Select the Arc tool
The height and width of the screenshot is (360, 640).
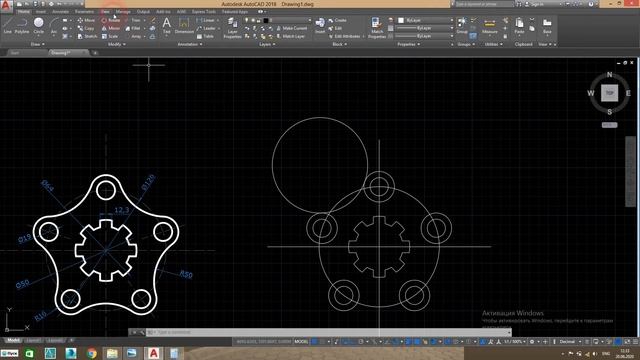point(53,25)
